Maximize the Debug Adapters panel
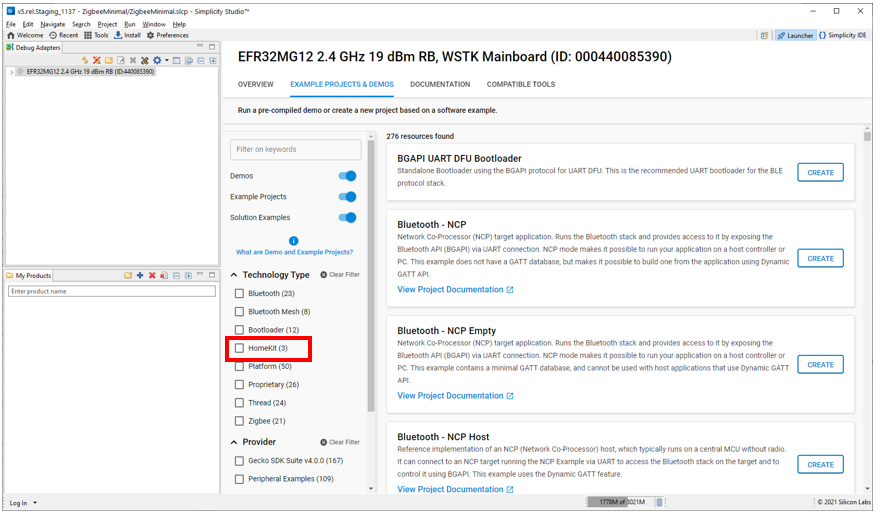This screenshot has height=517, width=878. point(212,47)
